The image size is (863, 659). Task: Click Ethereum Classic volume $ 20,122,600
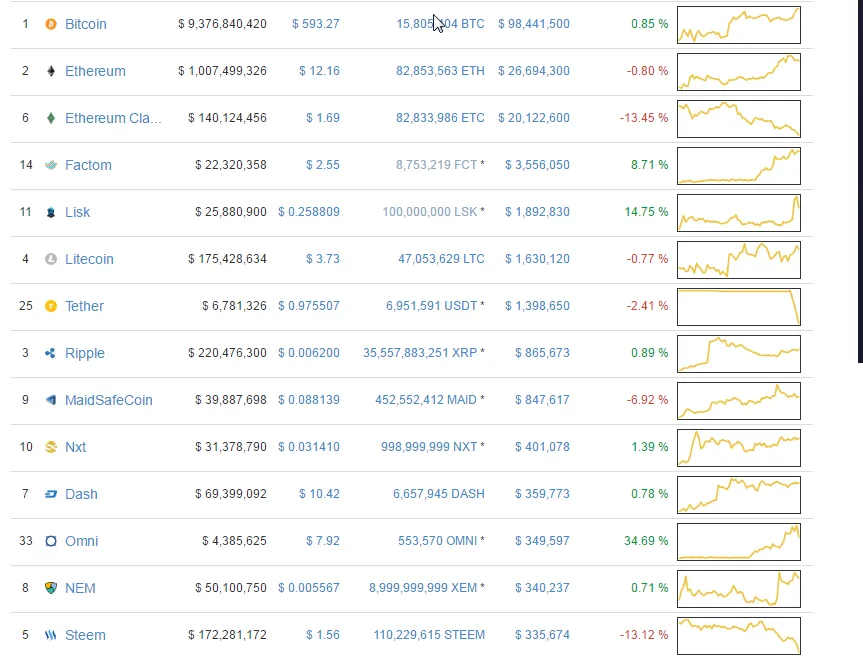pos(534,118)
